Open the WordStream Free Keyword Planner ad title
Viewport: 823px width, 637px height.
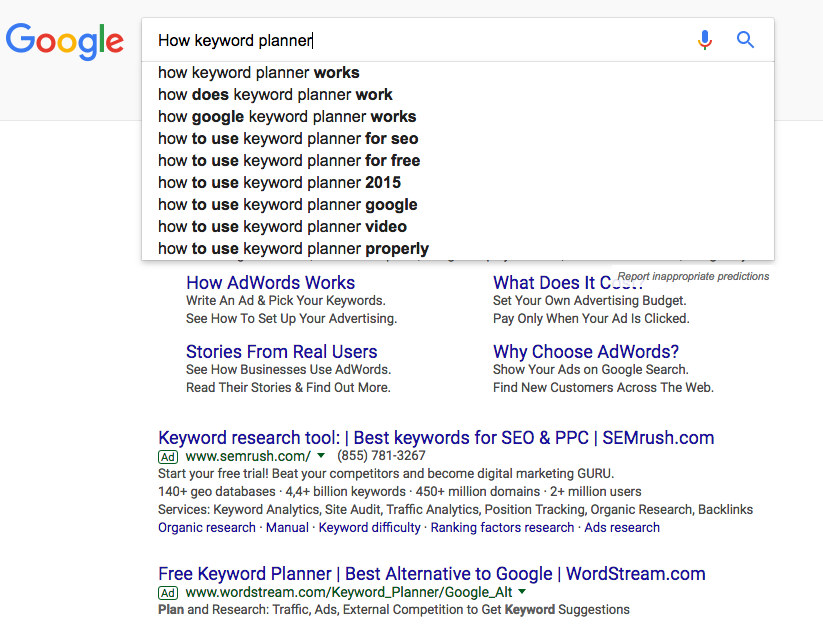coord(431,574)
